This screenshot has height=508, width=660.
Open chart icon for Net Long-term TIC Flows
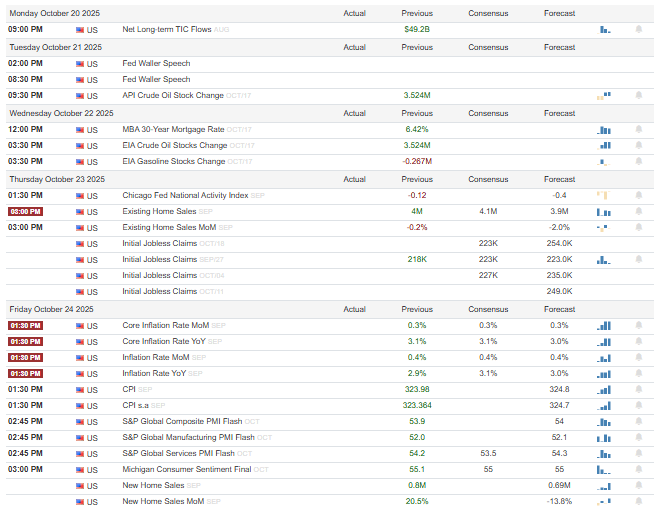coord(604,29)
